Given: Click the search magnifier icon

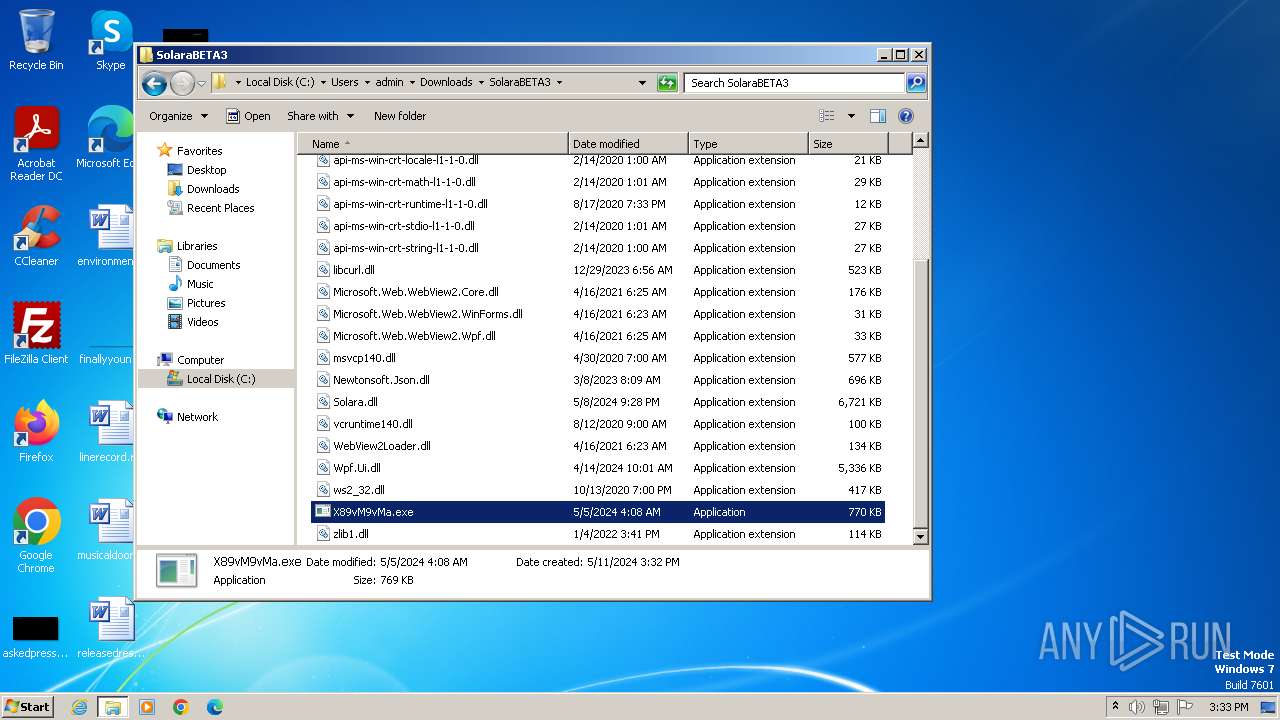Looking at the screenshot, I should pyautogui.click(x=915, y=83).
